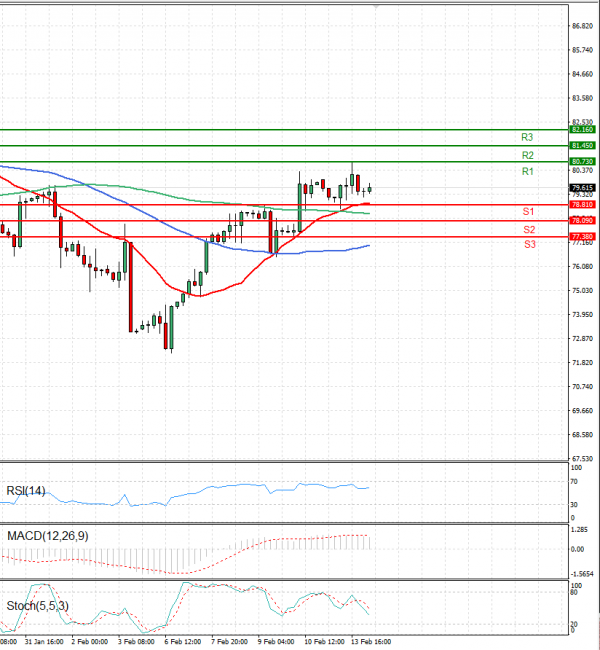The image size is (600, 650).
Task: Click the 13 Feb 16:00 time label
Action: coord(371,642)
